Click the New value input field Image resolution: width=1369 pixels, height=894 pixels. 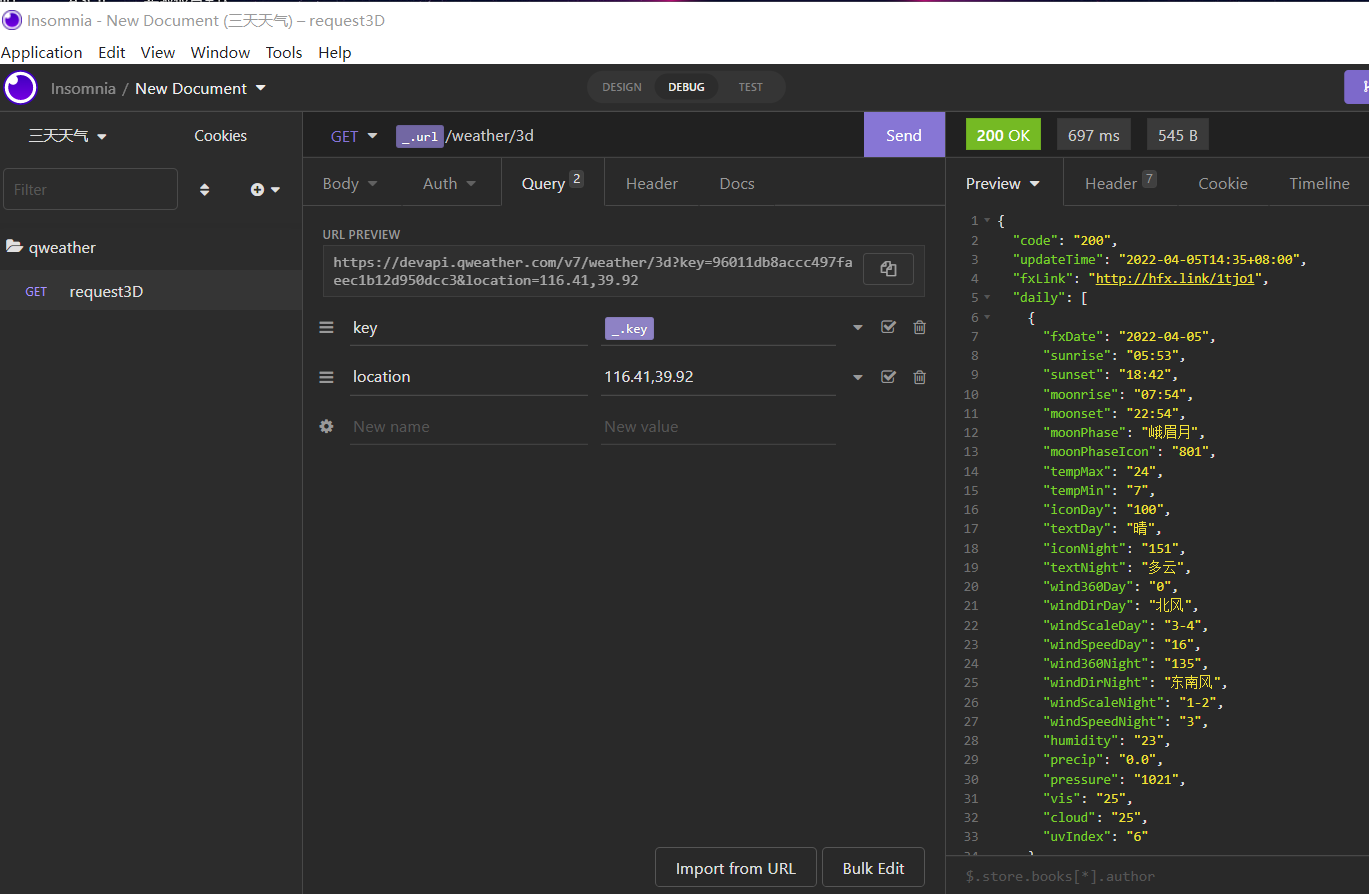coord(718,426)
